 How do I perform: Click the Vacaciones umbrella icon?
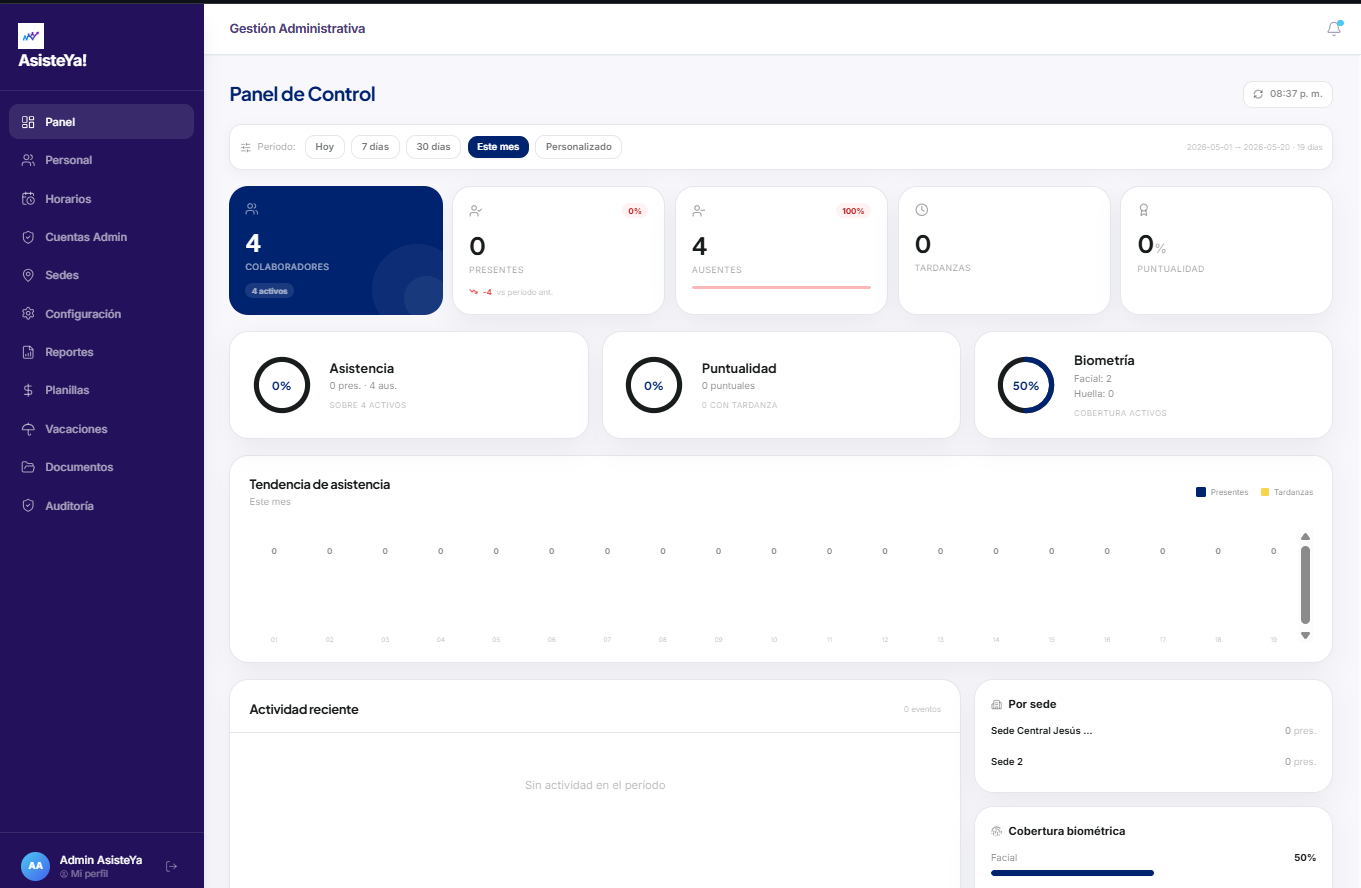coord(28,429)
